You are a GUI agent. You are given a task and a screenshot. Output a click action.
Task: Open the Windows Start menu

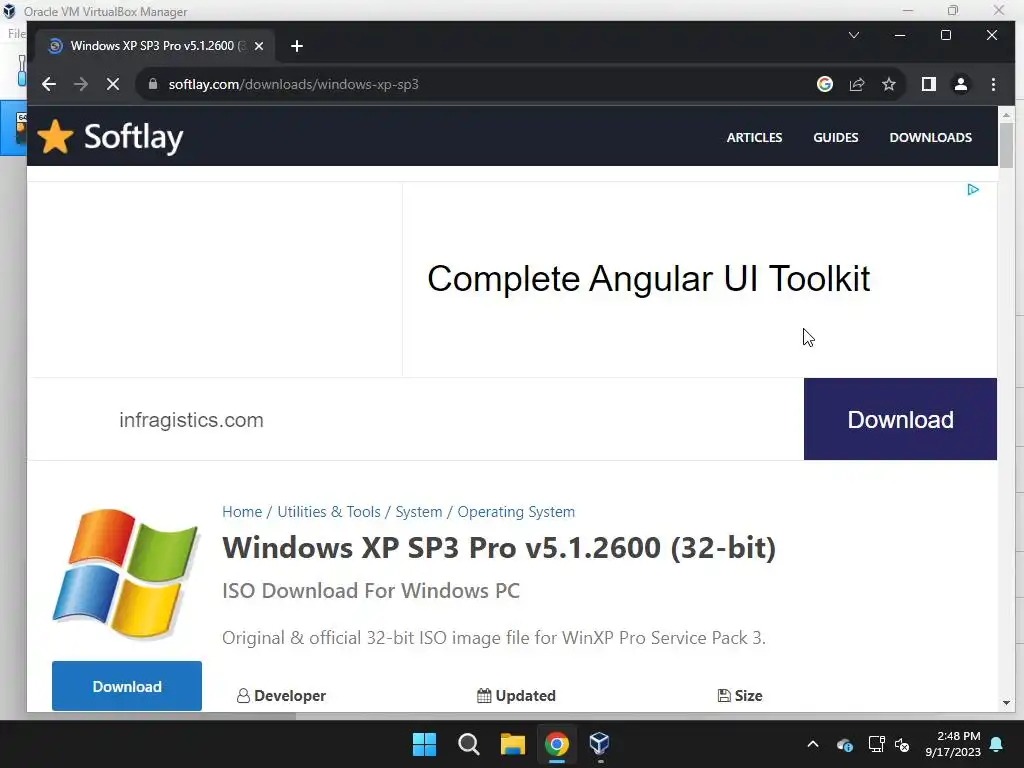424,744
